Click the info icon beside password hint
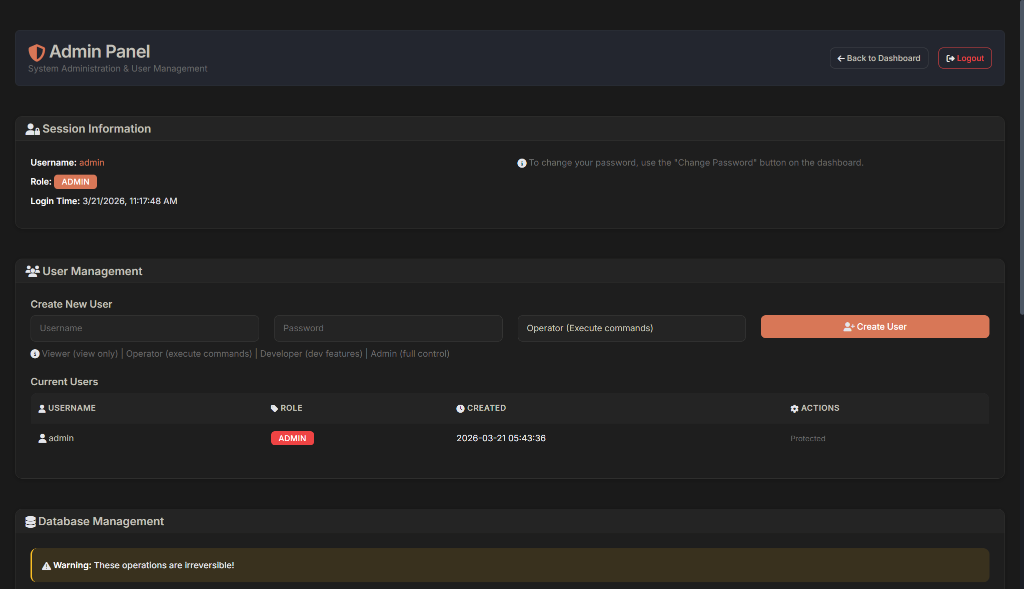 (x=521, y=163)
